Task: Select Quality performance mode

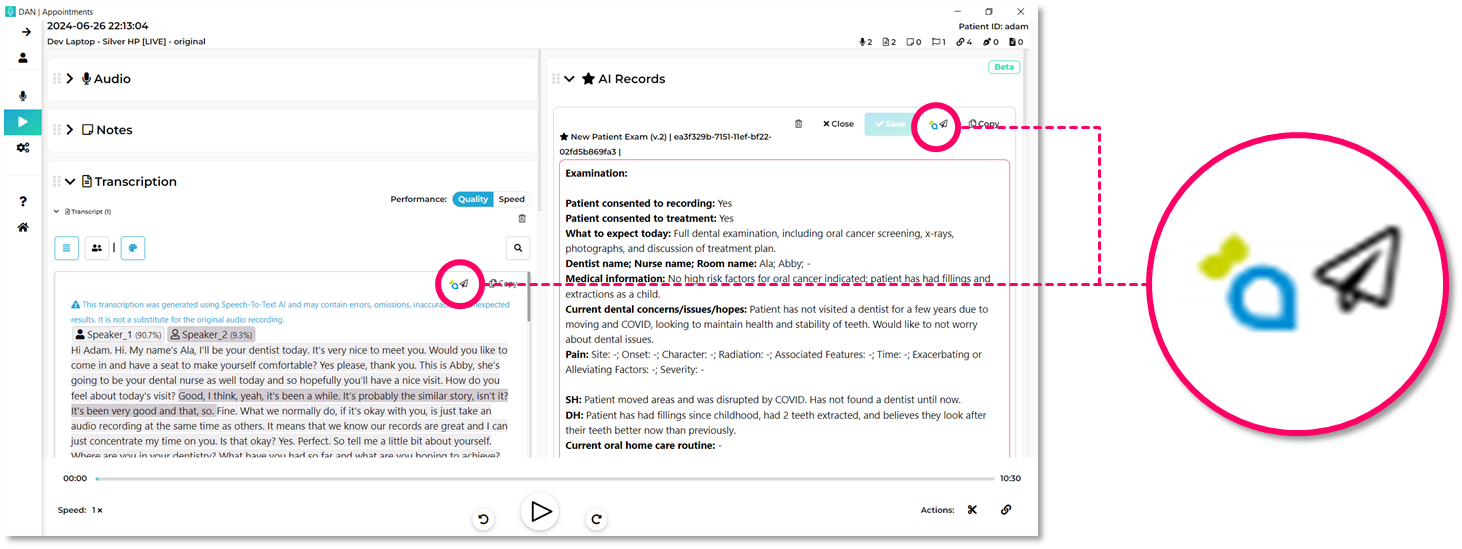Action: [473, 199]
